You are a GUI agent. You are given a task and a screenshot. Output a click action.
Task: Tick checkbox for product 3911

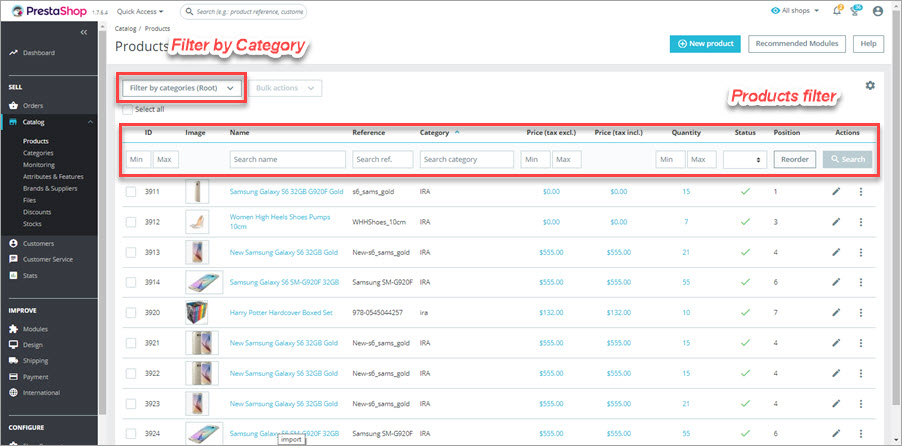(x=131, y=192)
